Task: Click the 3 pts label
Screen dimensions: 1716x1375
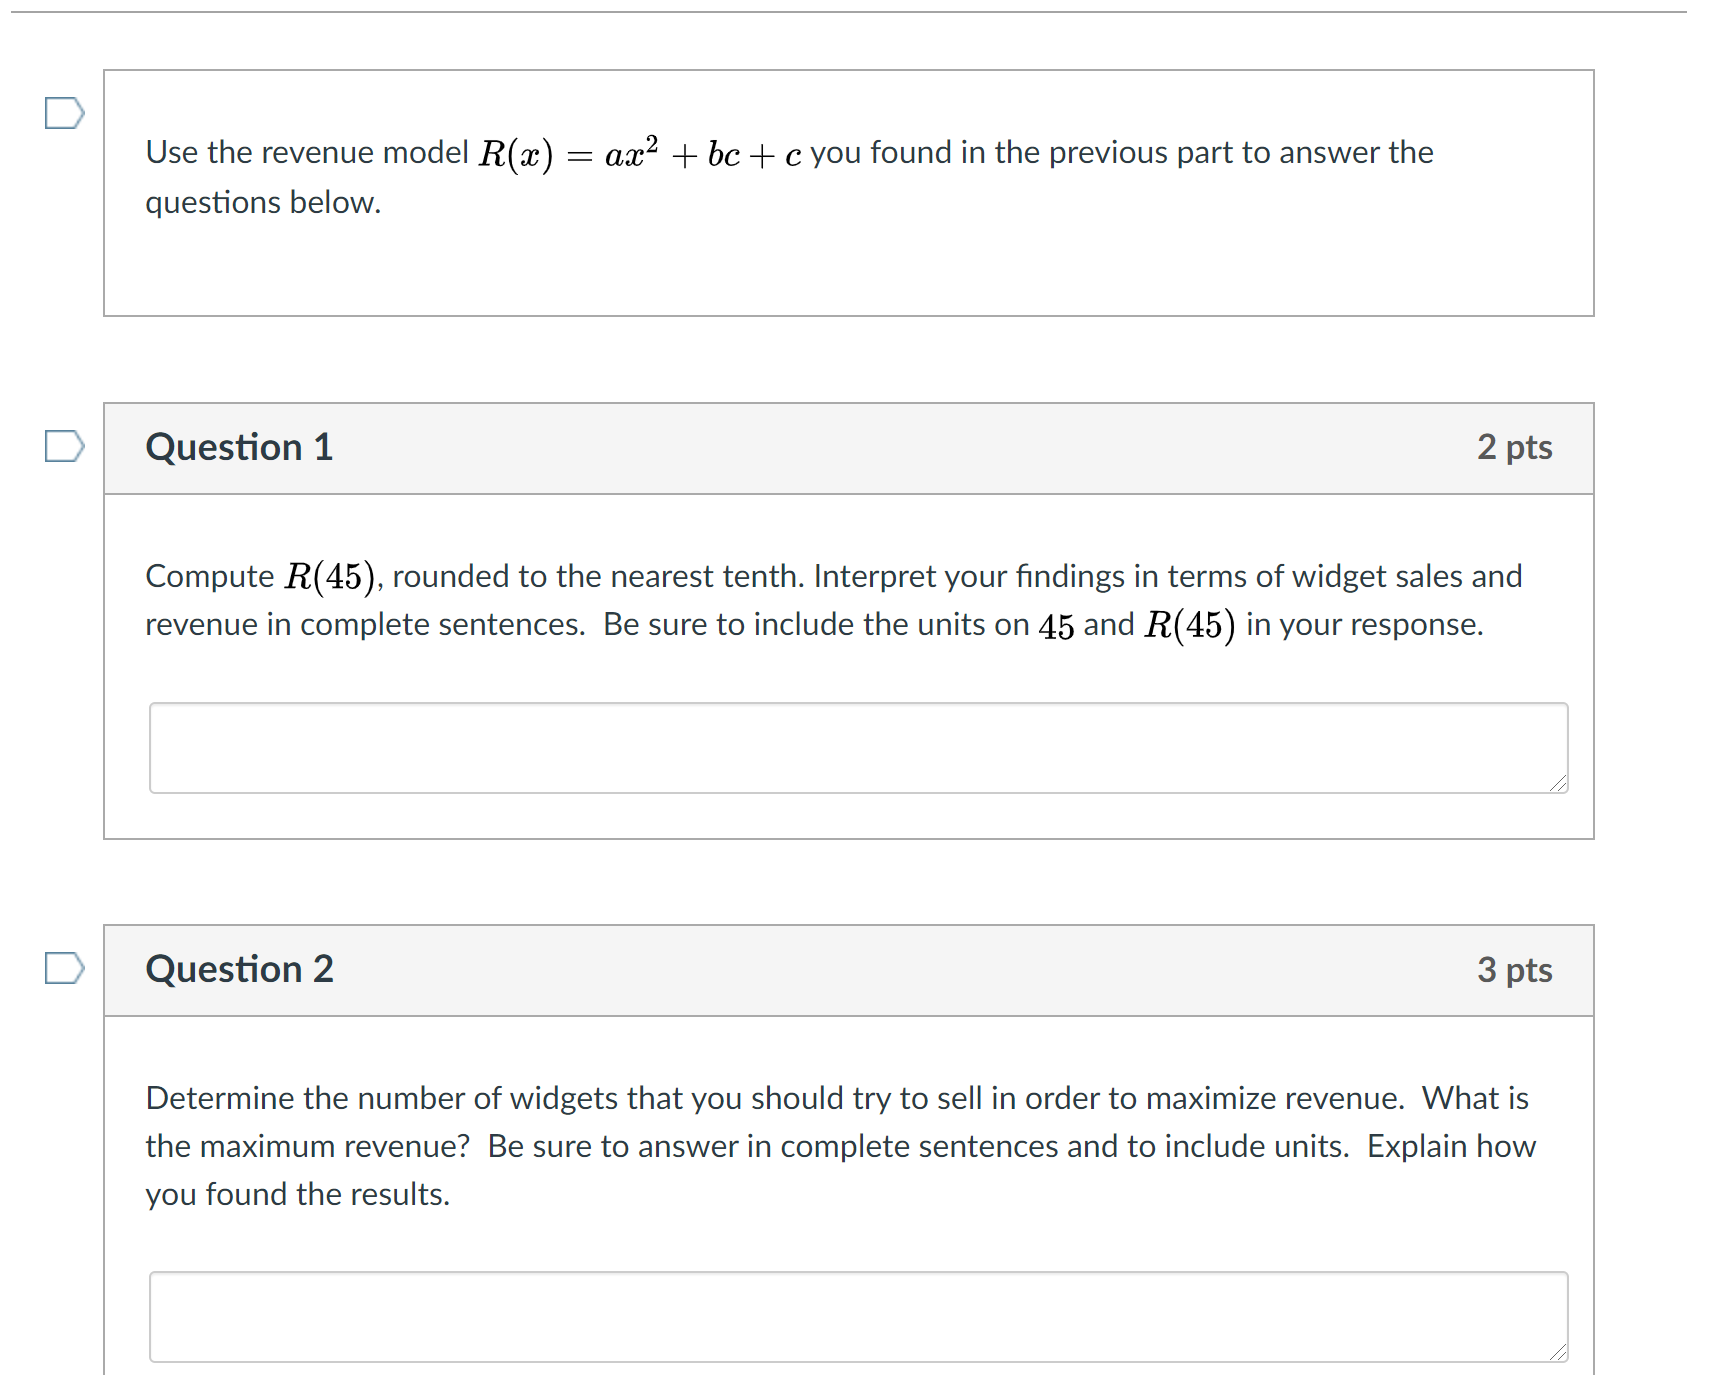Action: pyautogui.click(x=1514, y=970)
